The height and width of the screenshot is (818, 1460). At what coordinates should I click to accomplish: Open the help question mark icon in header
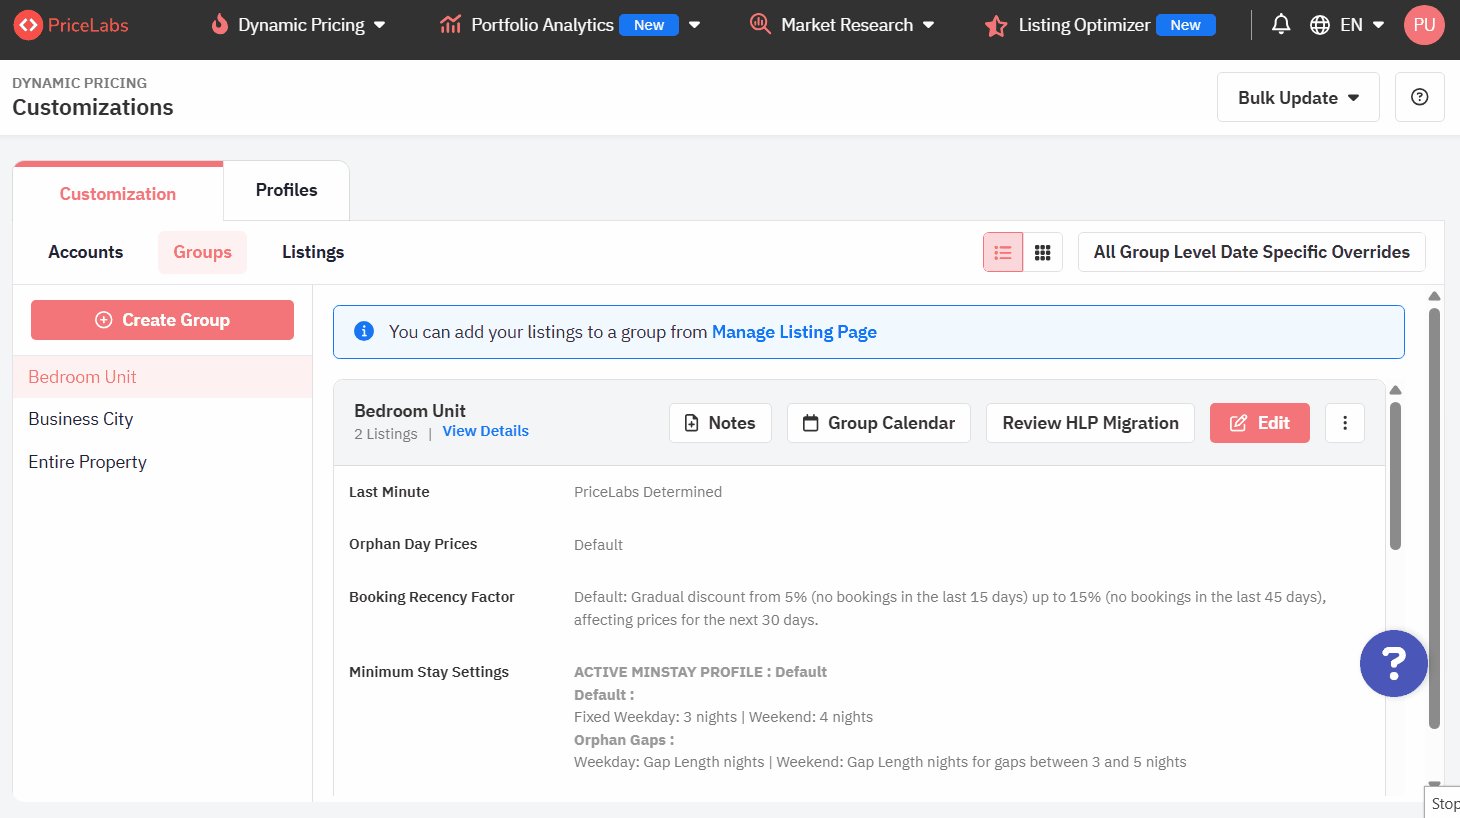pyautogui.click(x=1419, y=97)
